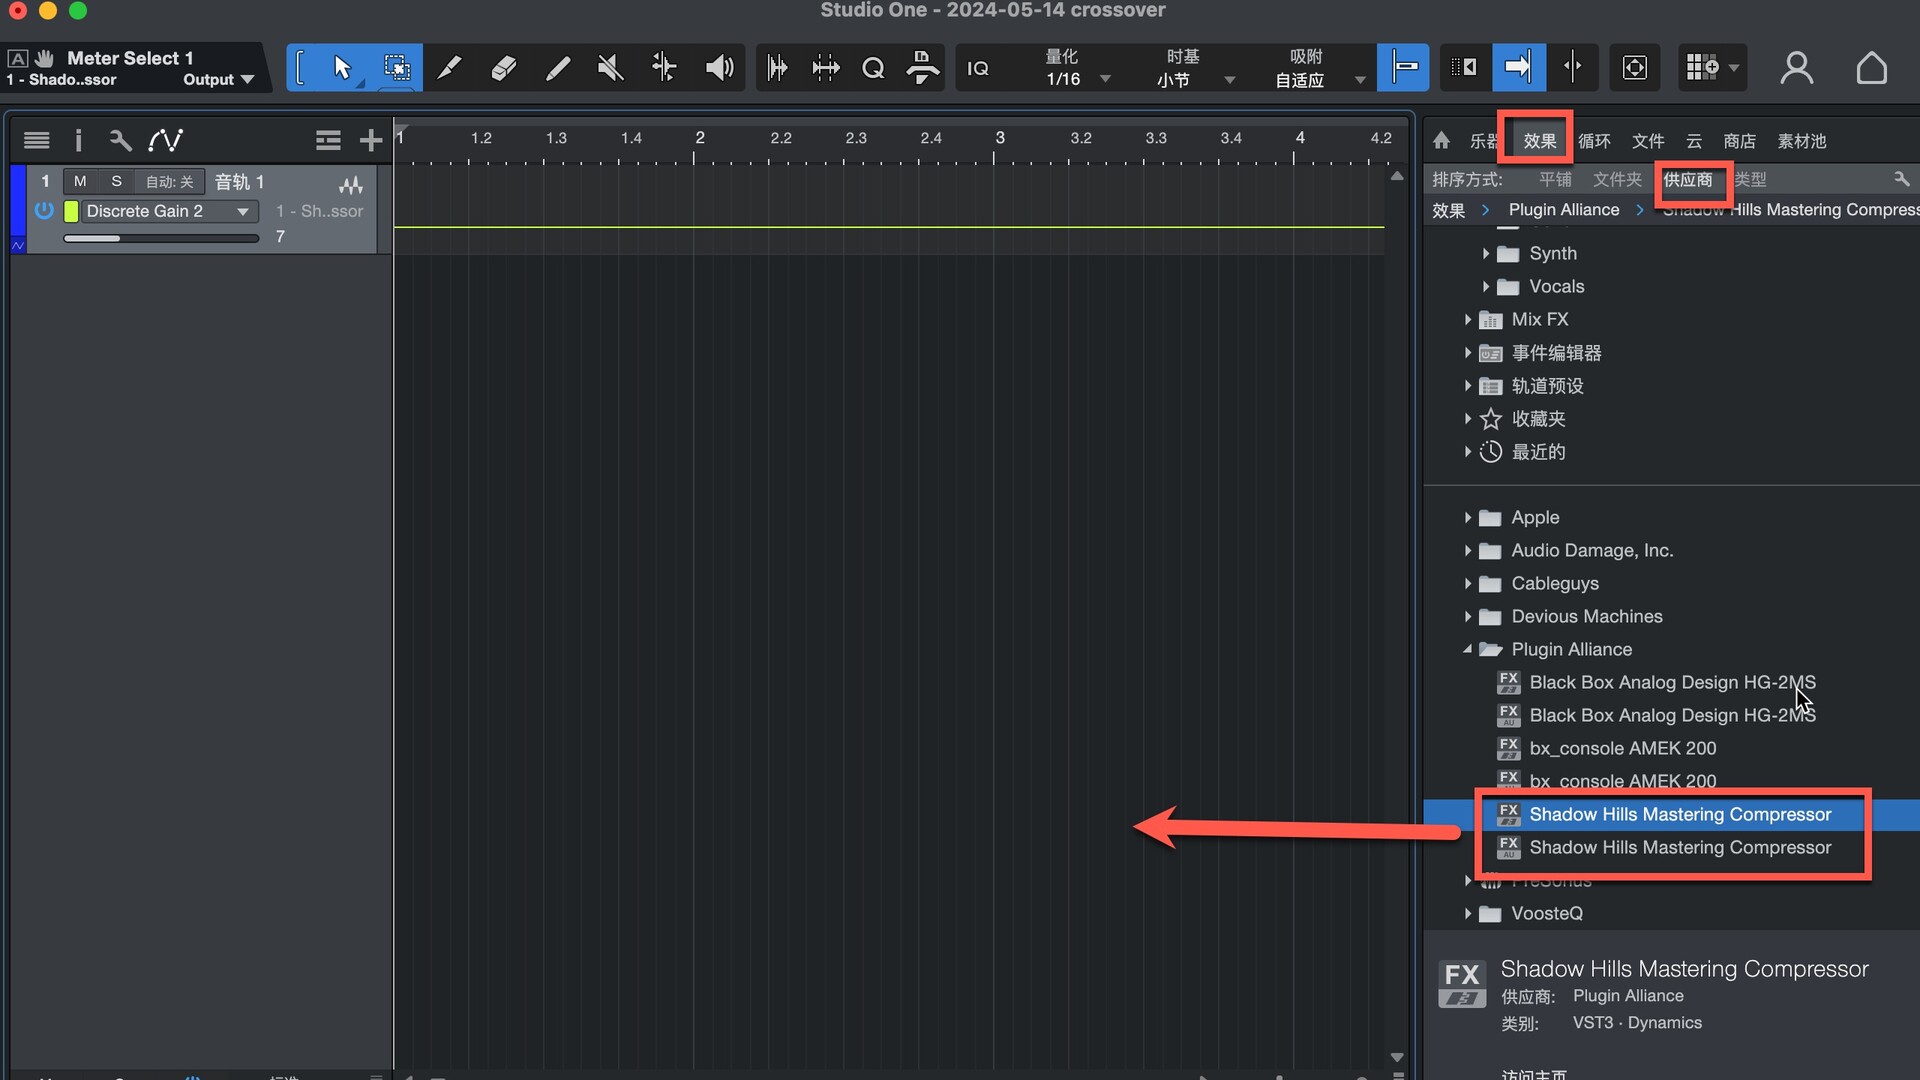
Task: Click timeline ruler at bar 3
Action: point(999,140)
